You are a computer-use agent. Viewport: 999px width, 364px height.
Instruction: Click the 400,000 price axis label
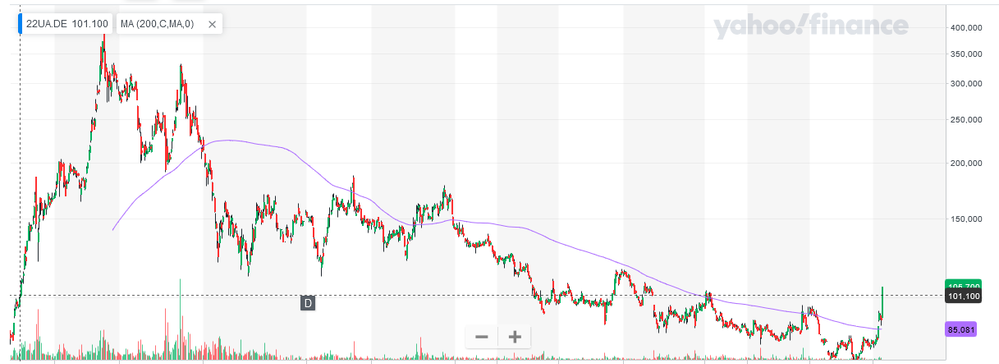[x=966, y=28]
